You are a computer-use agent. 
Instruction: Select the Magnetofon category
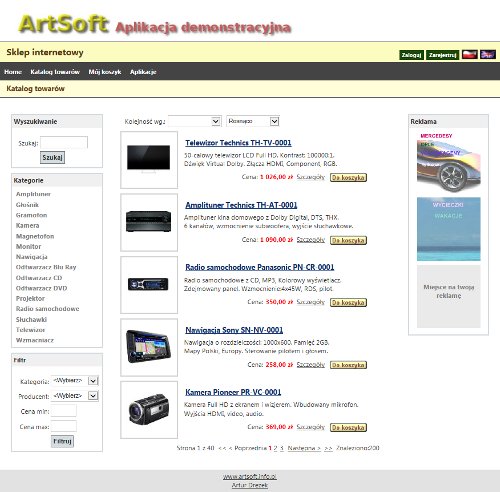point(35,236)
